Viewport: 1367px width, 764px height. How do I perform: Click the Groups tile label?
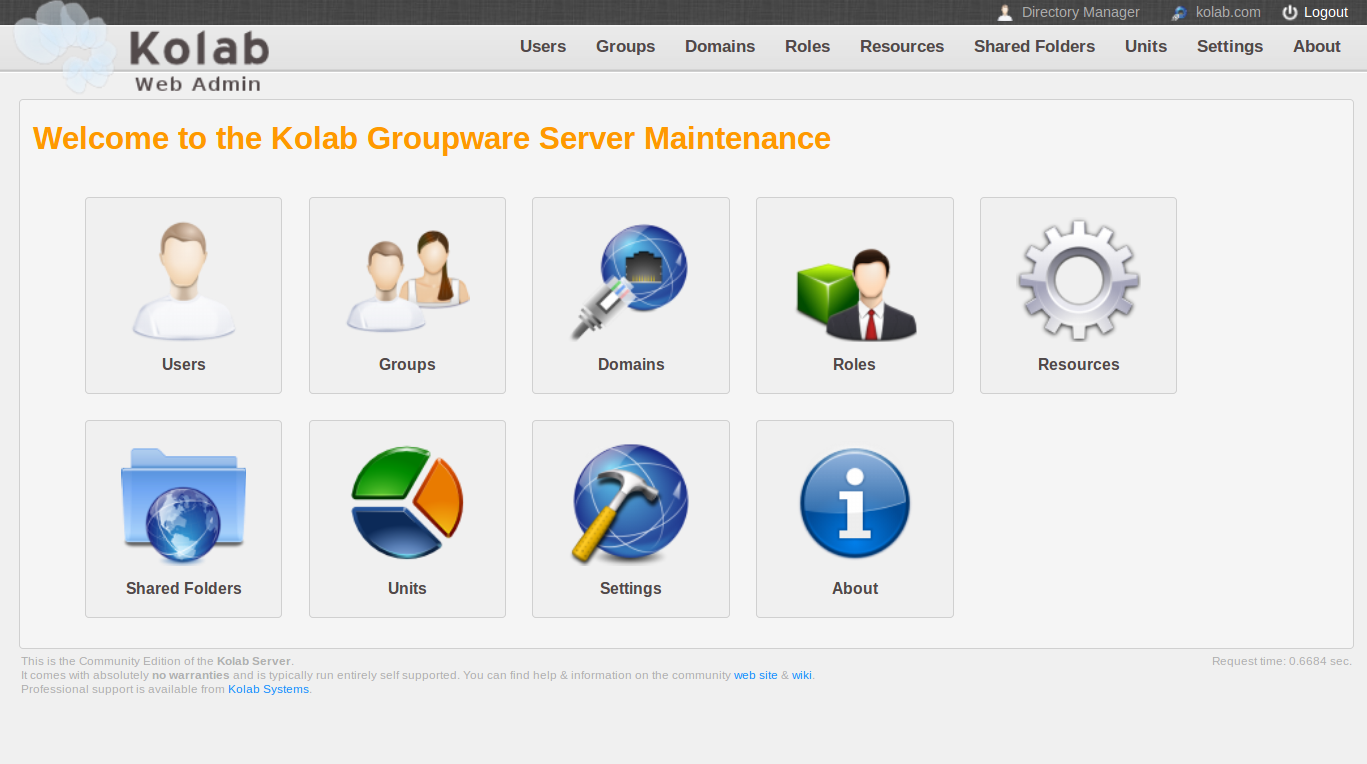[x=407, y=365]
